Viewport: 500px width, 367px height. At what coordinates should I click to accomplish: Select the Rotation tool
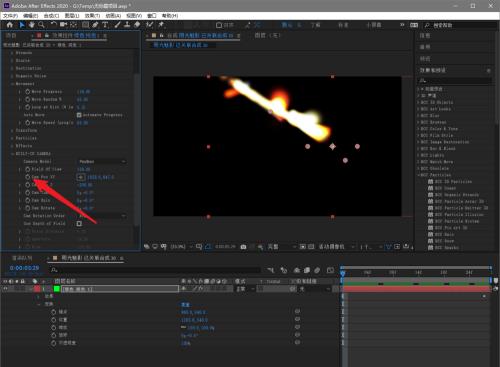click(53, 25)
